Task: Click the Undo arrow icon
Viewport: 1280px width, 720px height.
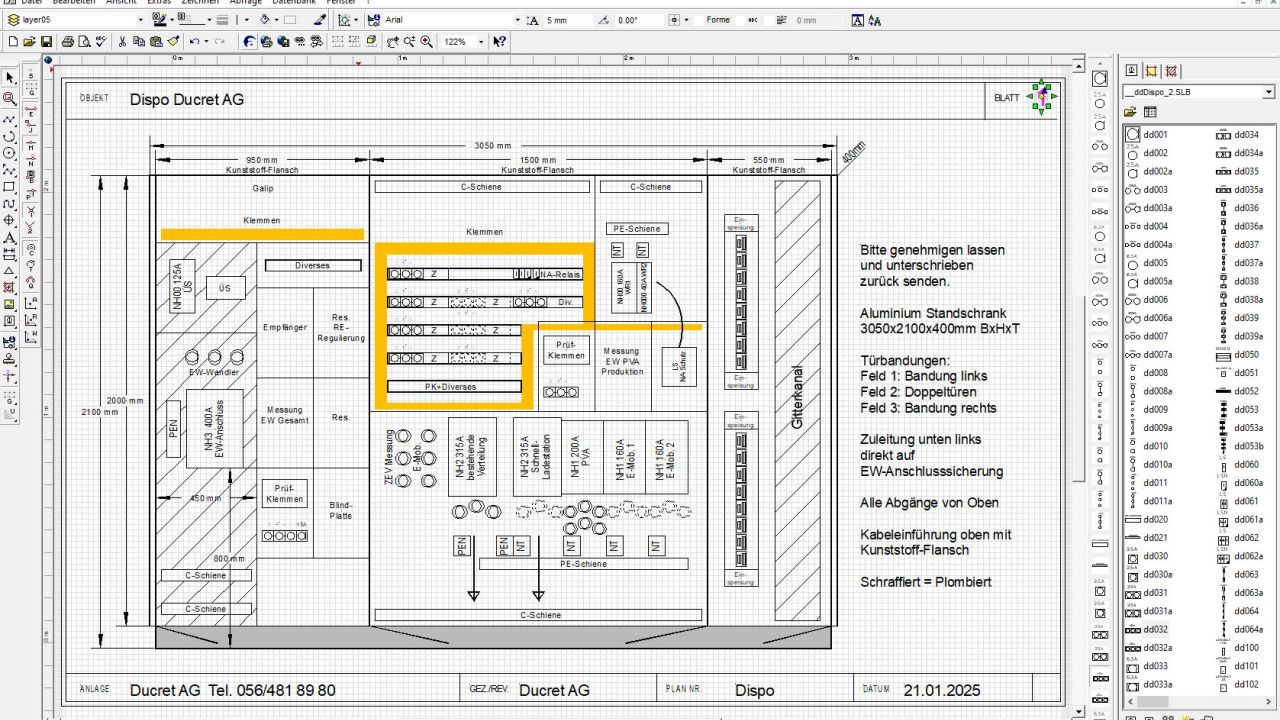Action: (194, 42)
